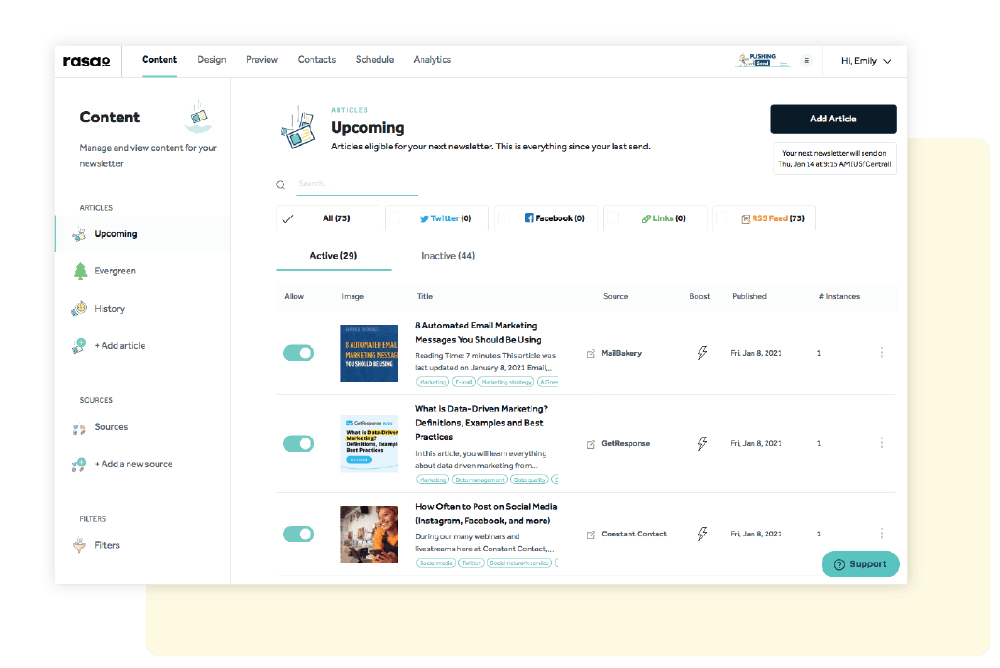Viewport: 1000px width, 668px height.
Task: Click the rasa.io logo
Action: (x=86, y=61)
